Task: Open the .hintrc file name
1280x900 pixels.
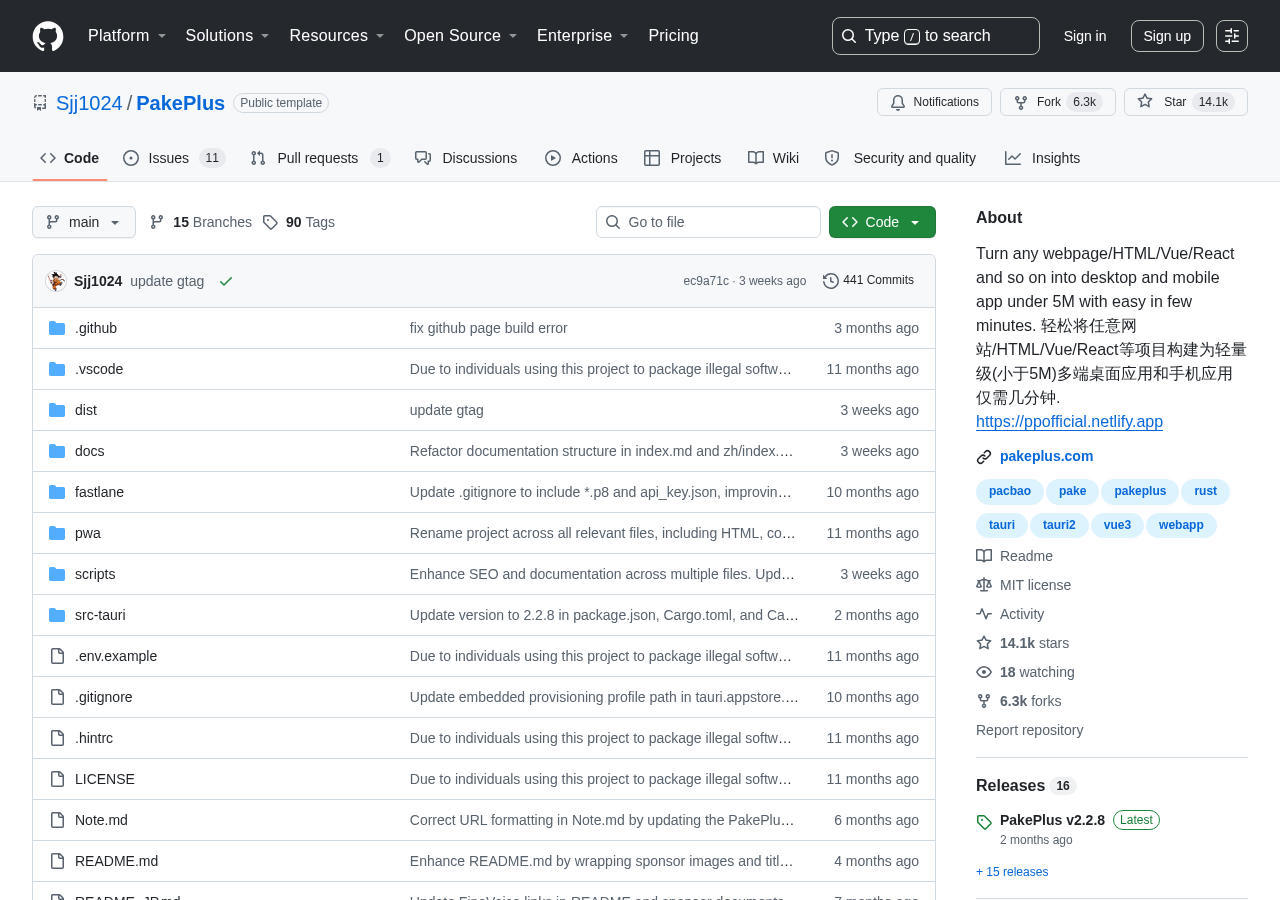Action: pos(94,738)
